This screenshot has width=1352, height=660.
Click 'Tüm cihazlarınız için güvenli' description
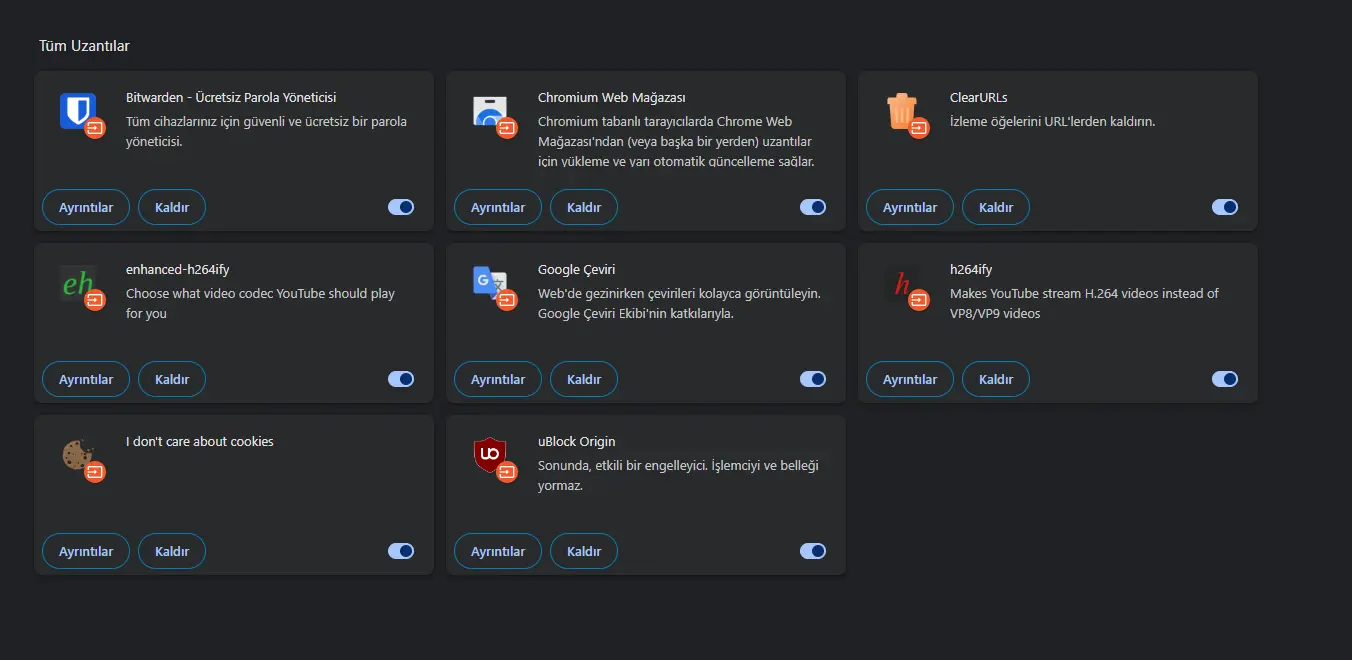point(266,132)
